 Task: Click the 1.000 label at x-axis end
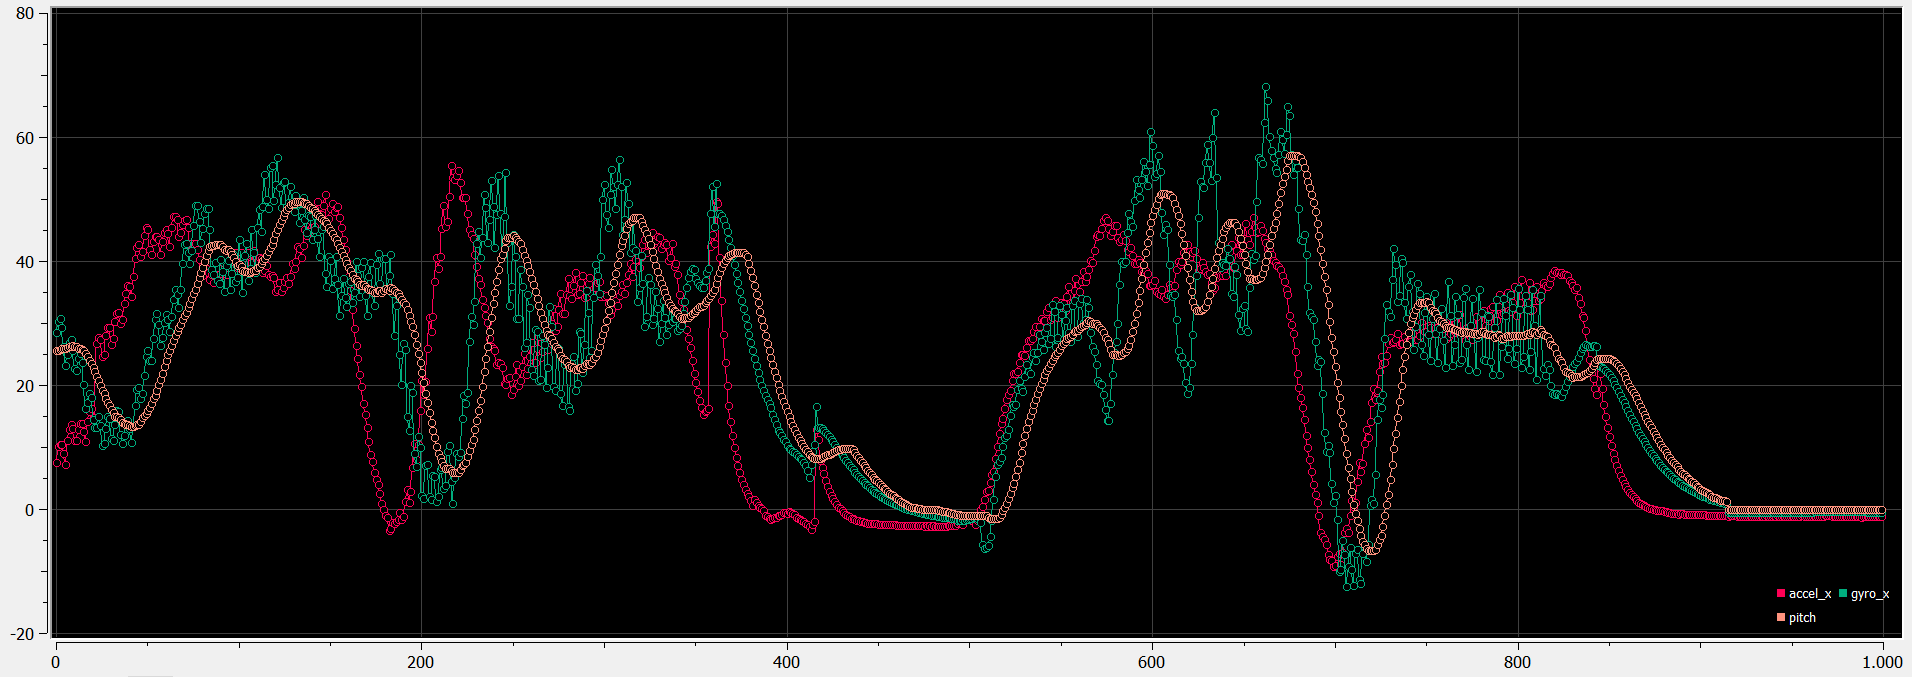(1882, 662)
